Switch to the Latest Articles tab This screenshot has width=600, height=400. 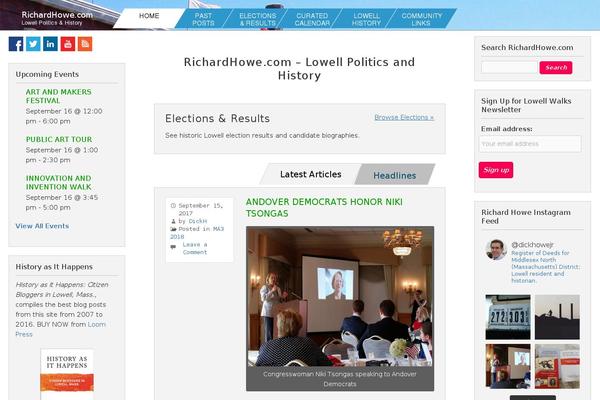[x=310, y=175]
